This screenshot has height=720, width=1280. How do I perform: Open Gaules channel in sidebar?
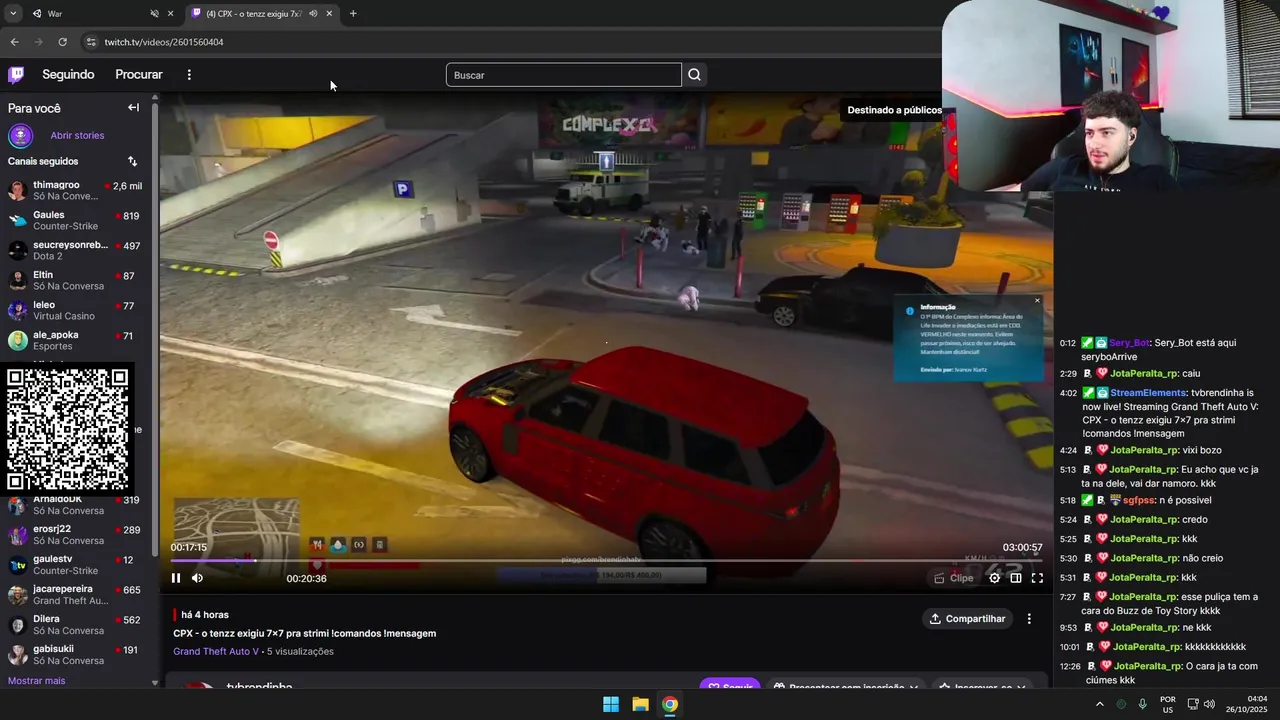coord(76,221)
